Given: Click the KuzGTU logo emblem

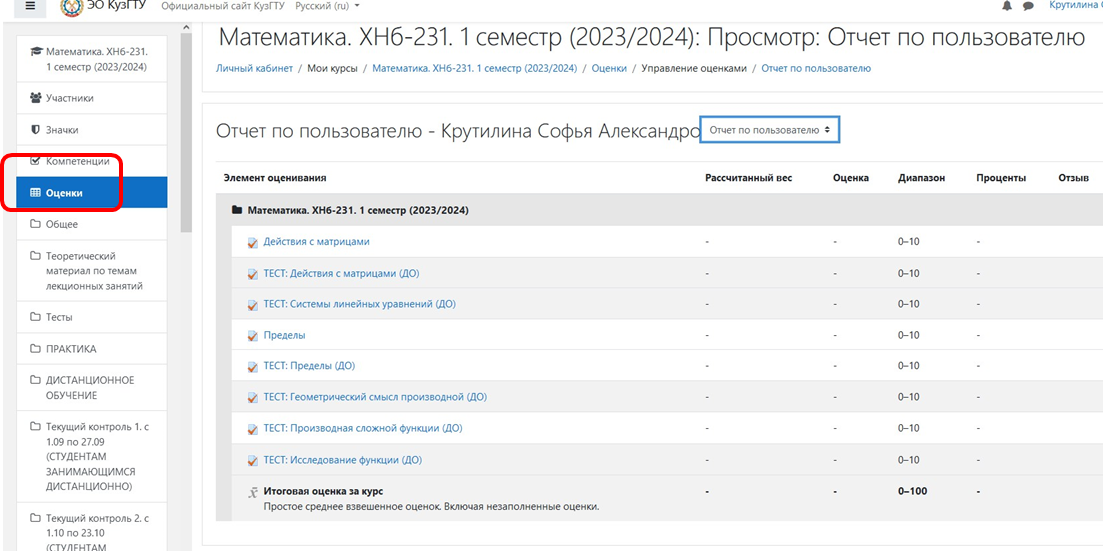Looking at the screenshot, I should 71,6.
